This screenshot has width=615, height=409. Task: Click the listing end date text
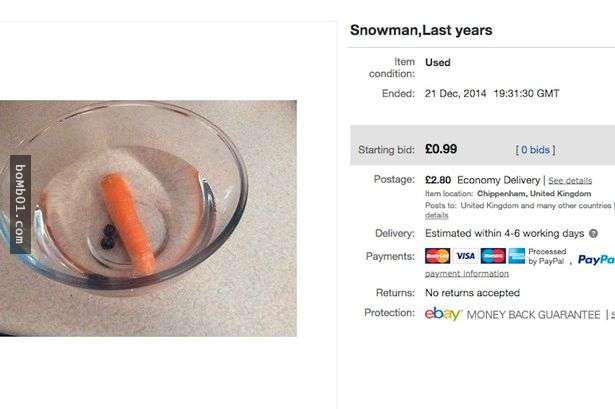pos(492,93)
